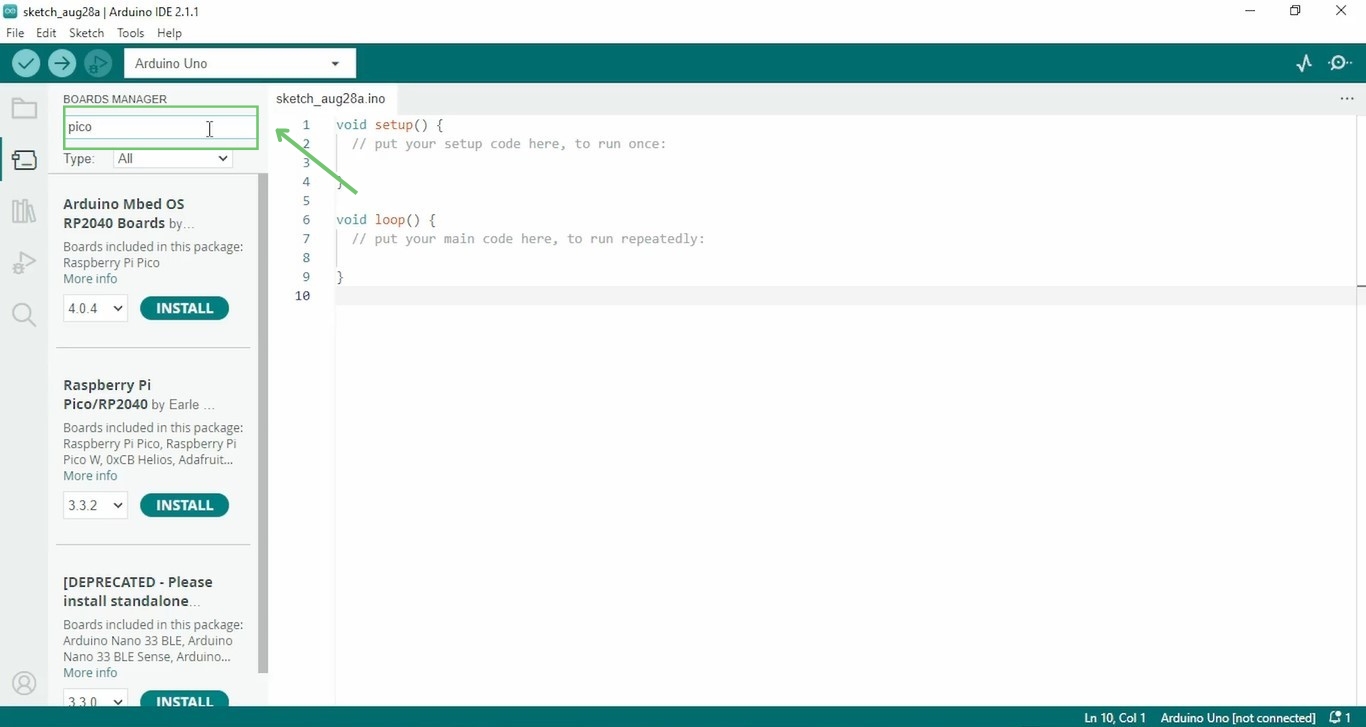Select the Boards Manager sidebar icon
This screenshot has width=1366, height=727.
pyautogui.click(x=23, y=160)
